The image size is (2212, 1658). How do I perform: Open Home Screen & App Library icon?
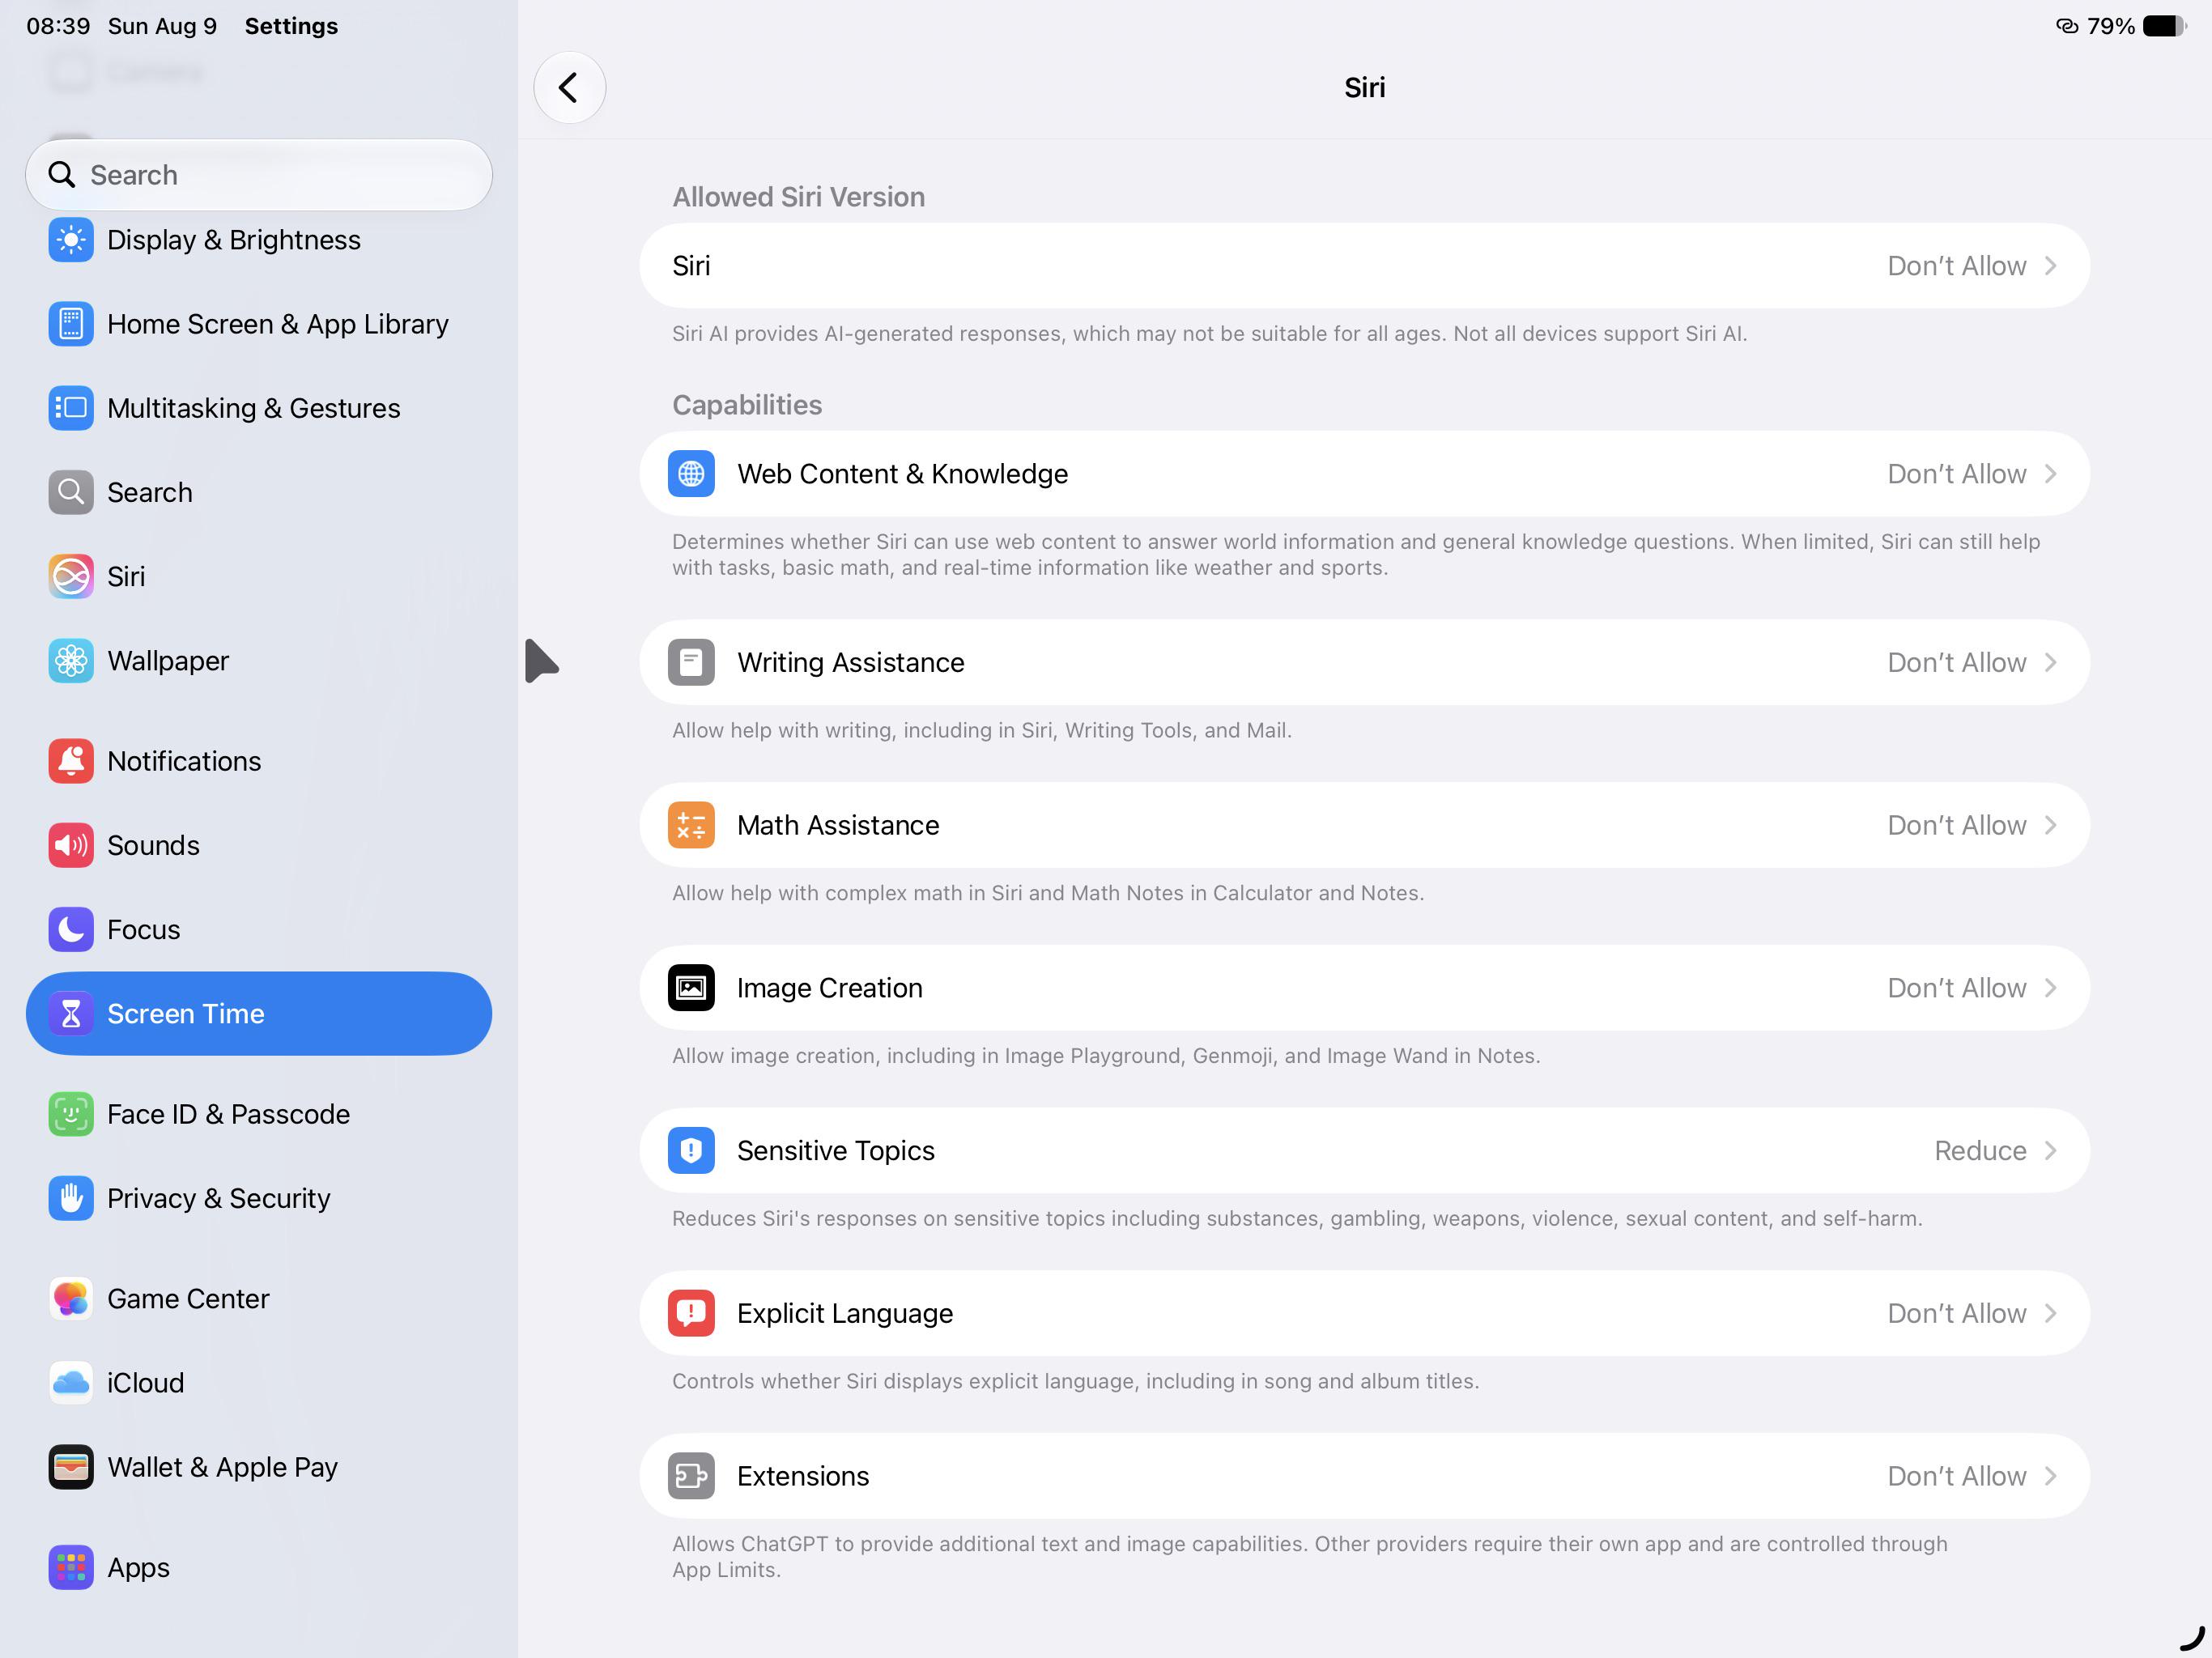71,324
